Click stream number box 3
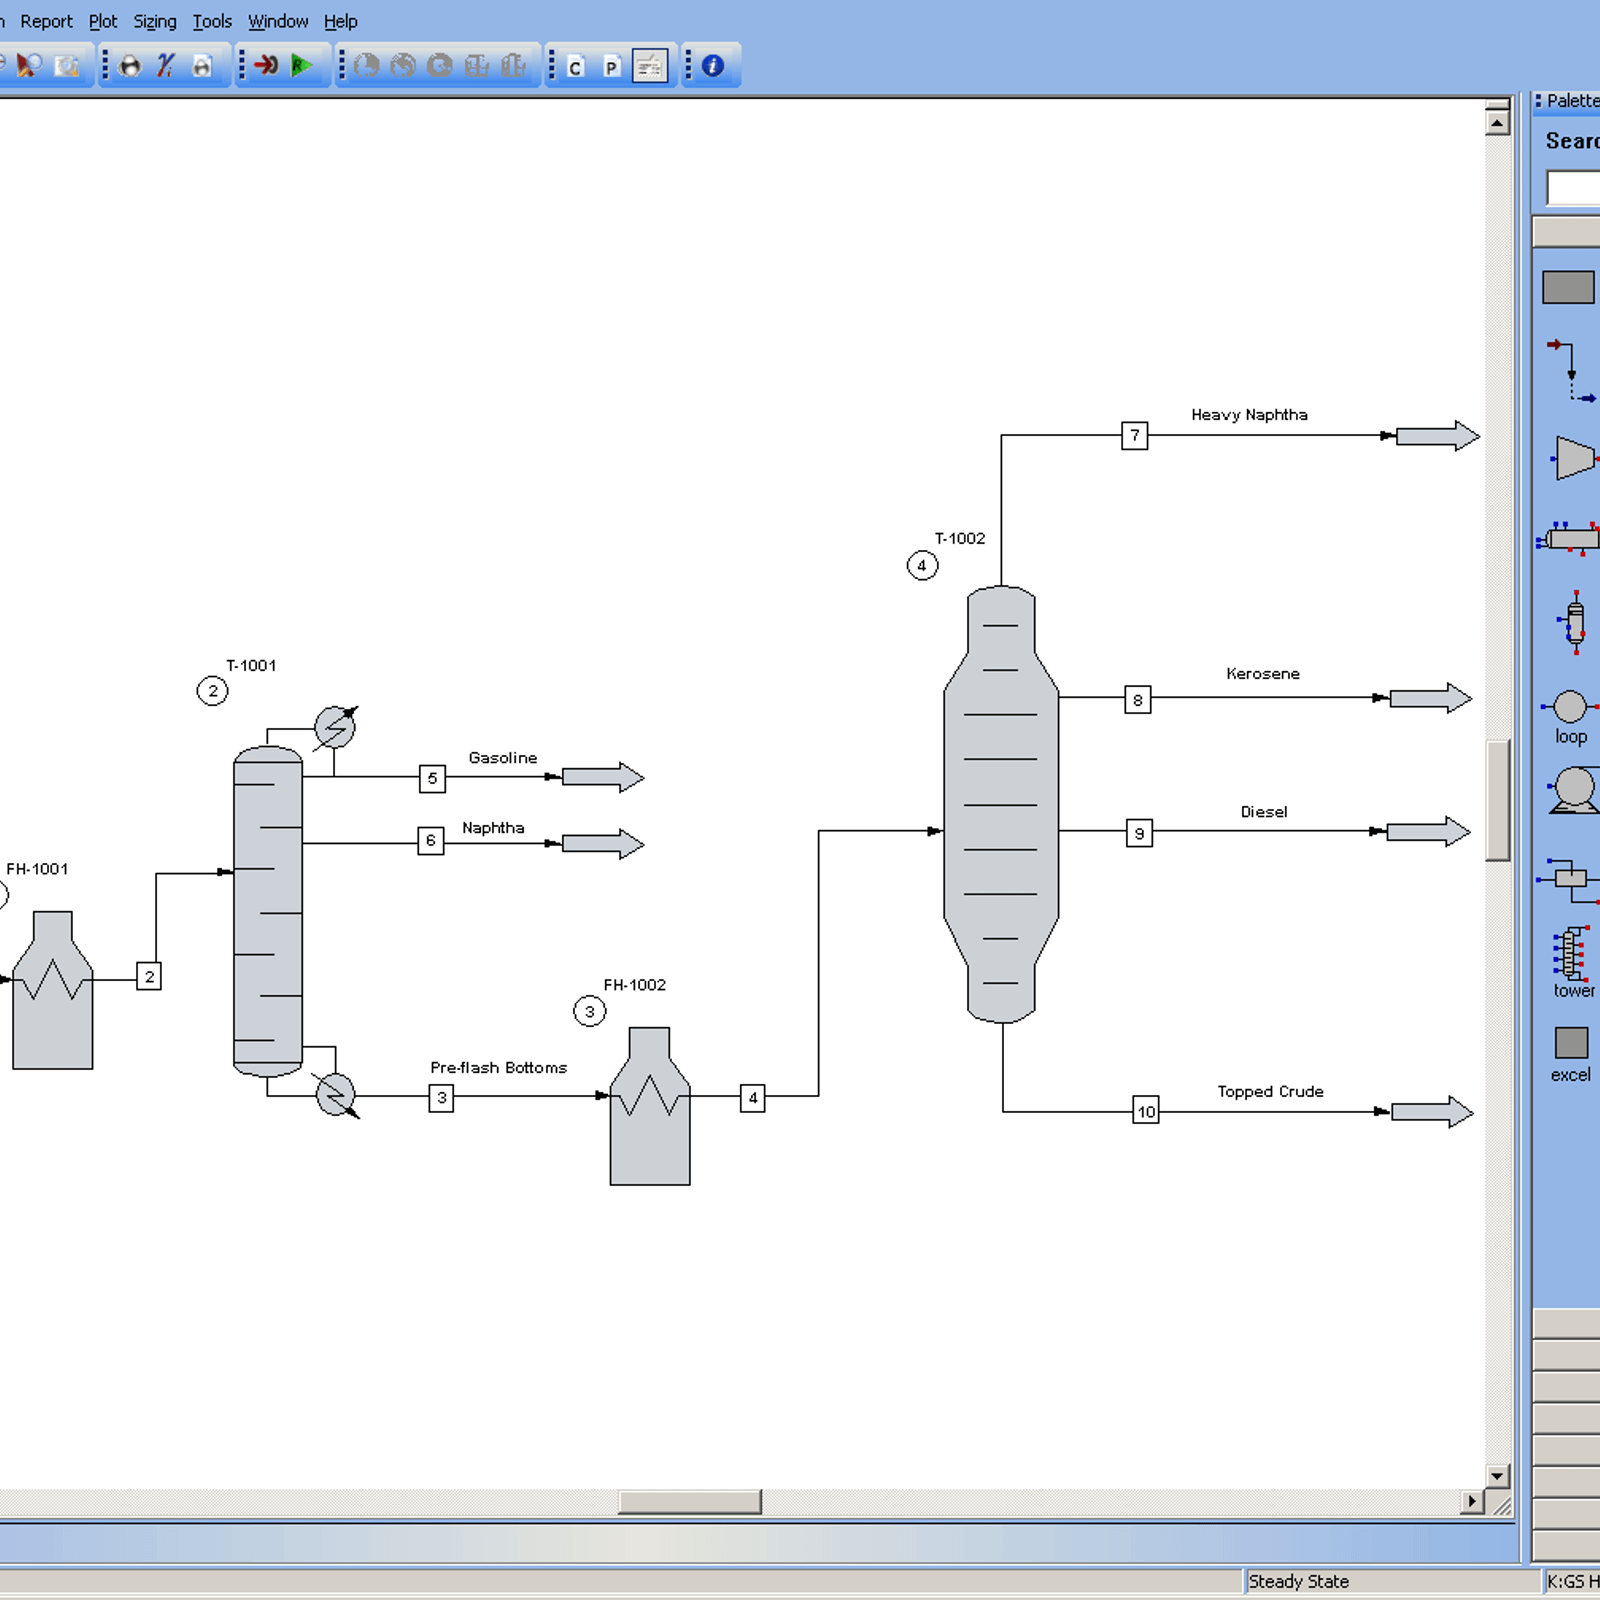 [441, 1098]
